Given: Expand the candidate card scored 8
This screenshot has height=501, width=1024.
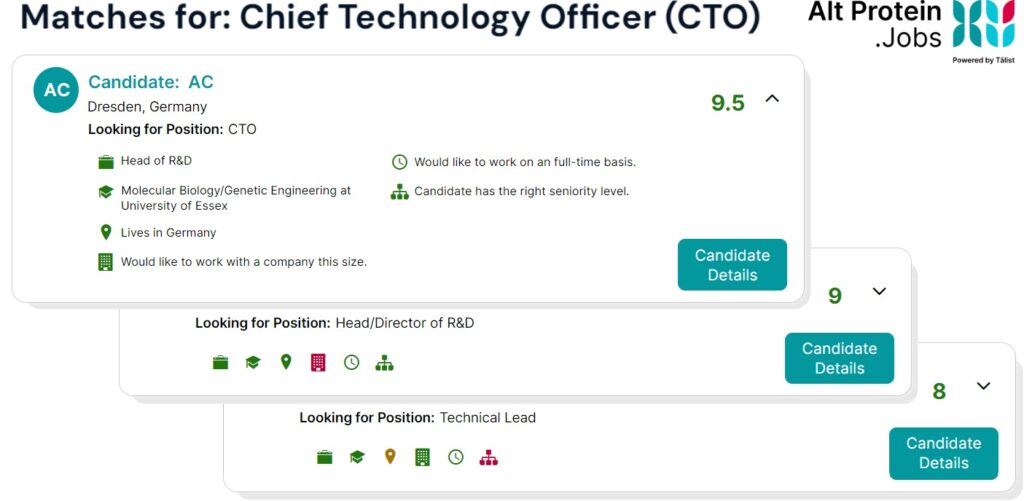Looking at the screenshot, I should click(984, 386).
